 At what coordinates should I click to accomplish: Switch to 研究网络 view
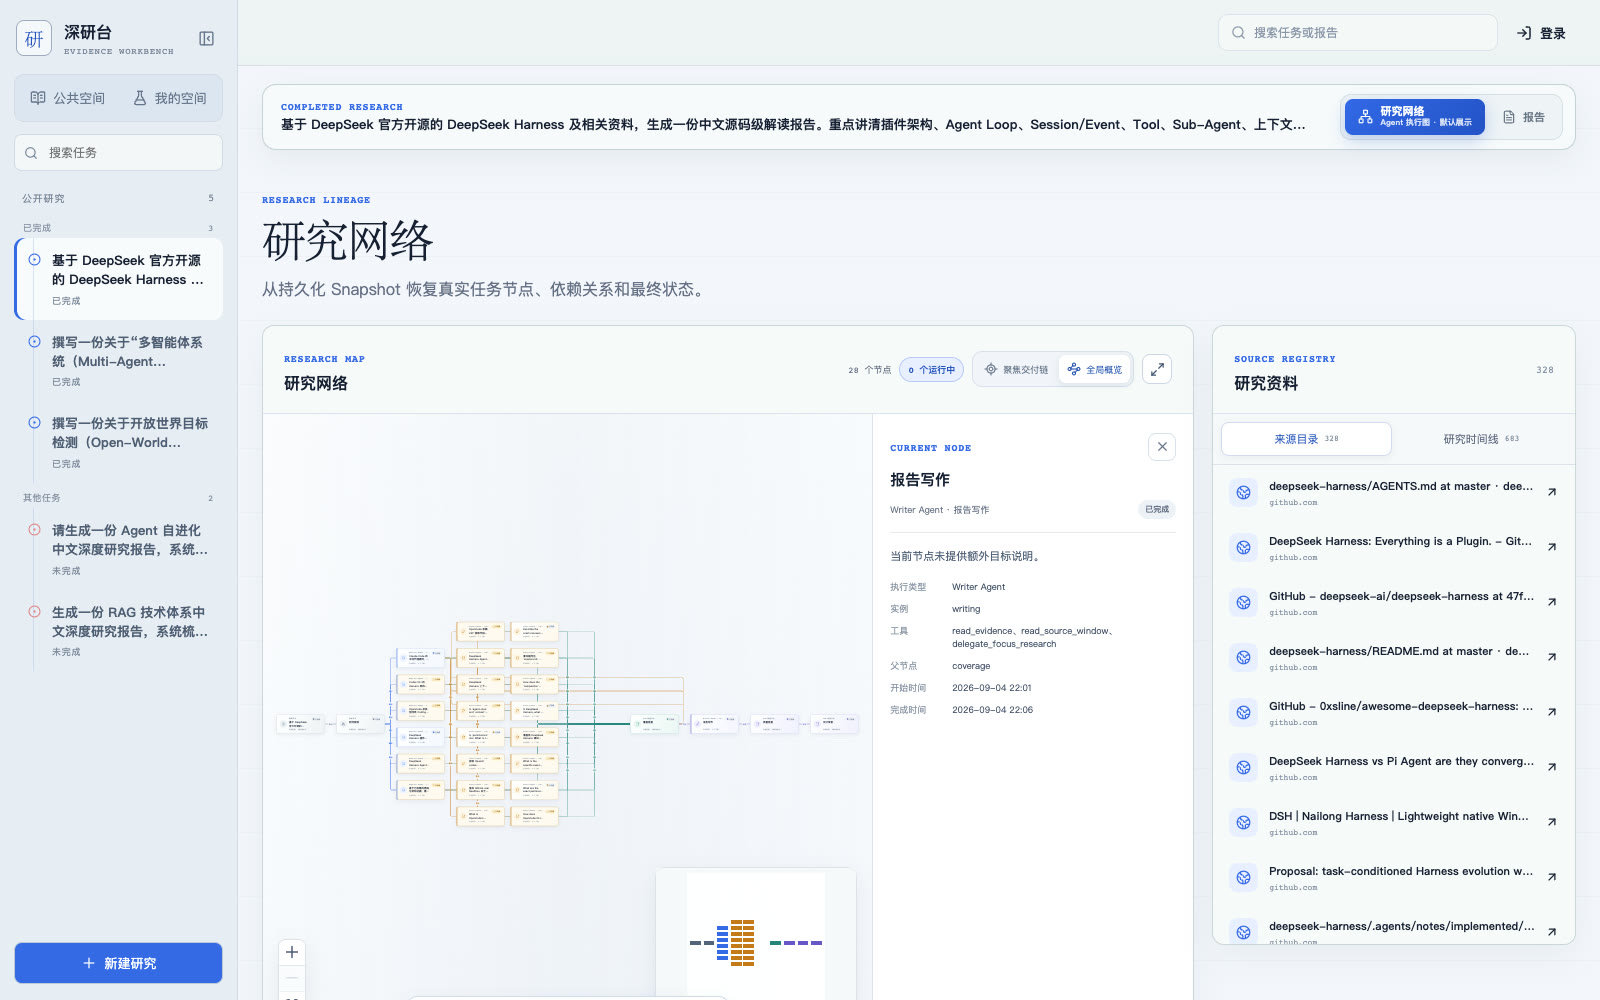coord(1415,117)
